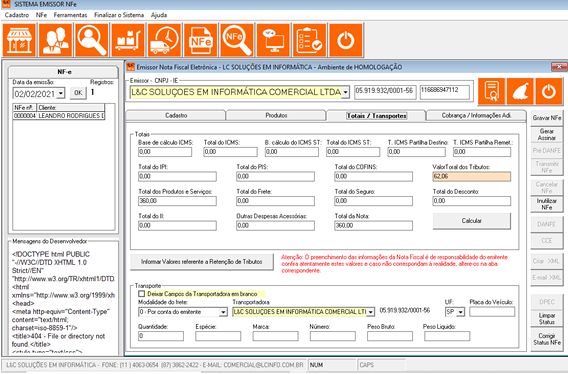The height and width of the screenshot is (374, 568).
Task: Open the delivery truck with clock icon
Action: click(164, 40)
